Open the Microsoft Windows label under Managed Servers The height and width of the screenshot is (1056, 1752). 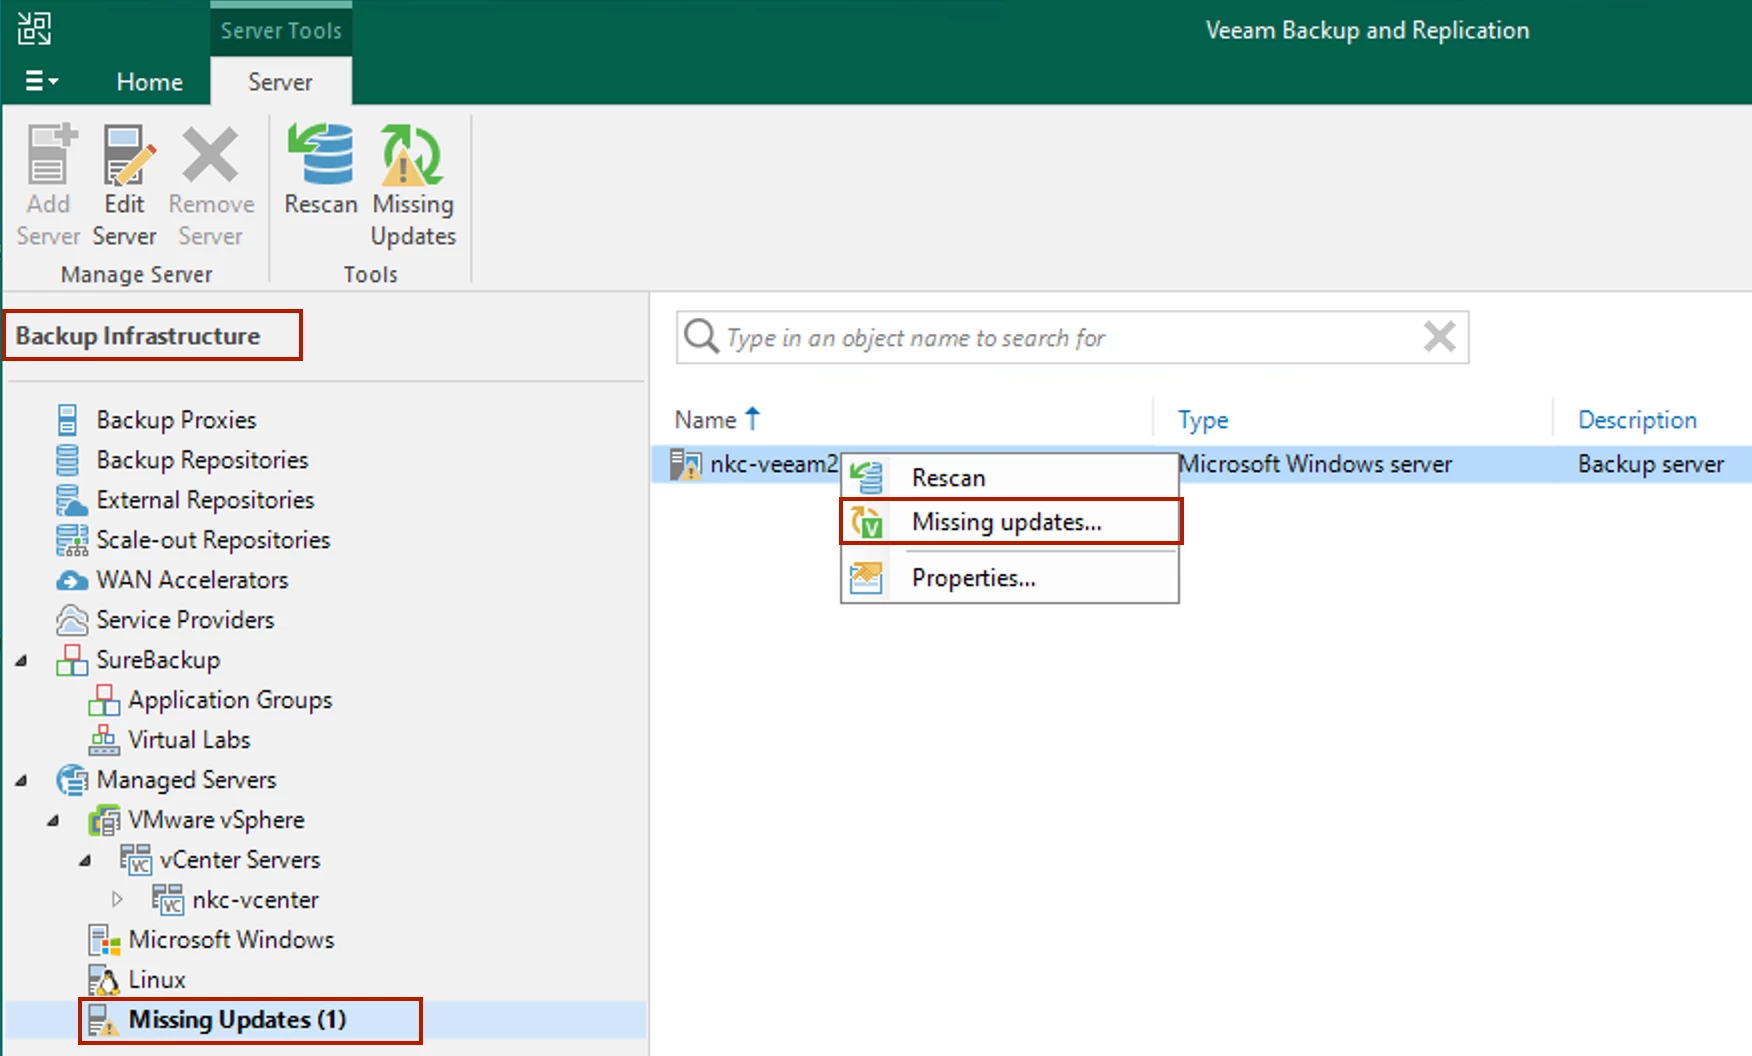231,940
